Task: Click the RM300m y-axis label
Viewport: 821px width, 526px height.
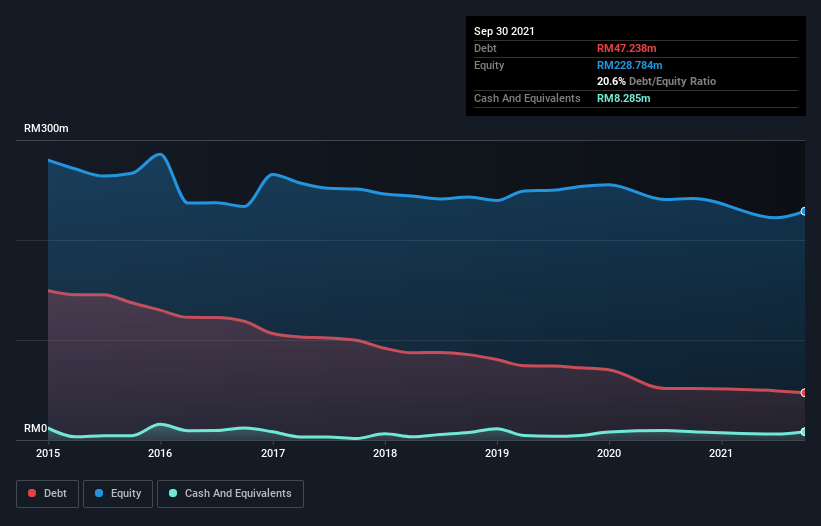Action: pyautogui.click(x=46, y=128)
